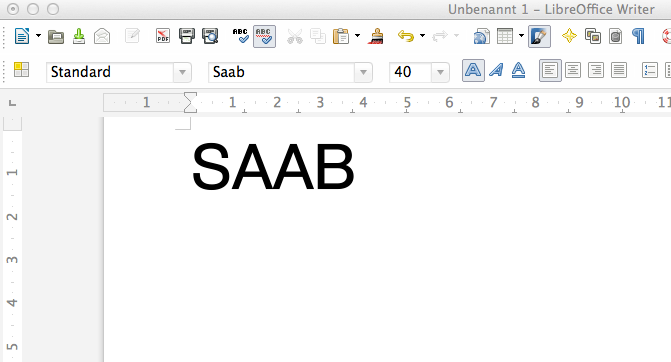
Task: Click the Edit File icon
Action: (x=132, y=36)
